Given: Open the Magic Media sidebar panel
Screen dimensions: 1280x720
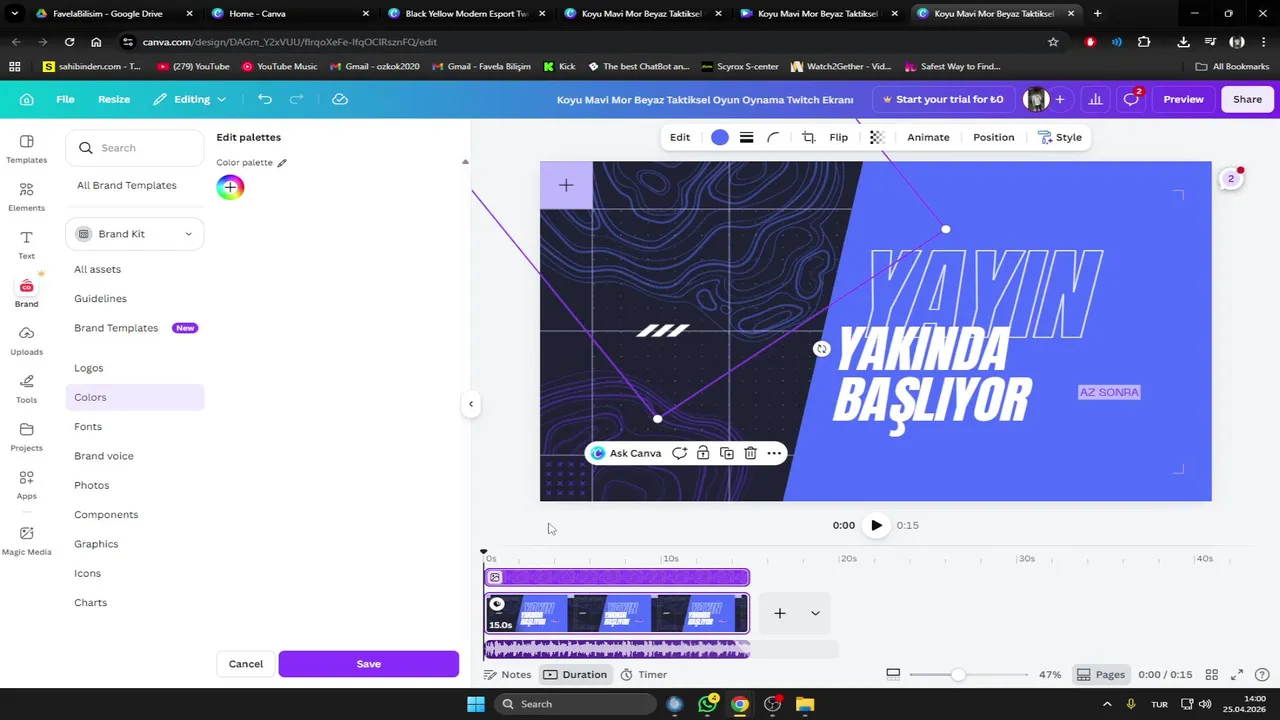Looking at the screenshot, I should pyautogui.click(x=26, y=540).
